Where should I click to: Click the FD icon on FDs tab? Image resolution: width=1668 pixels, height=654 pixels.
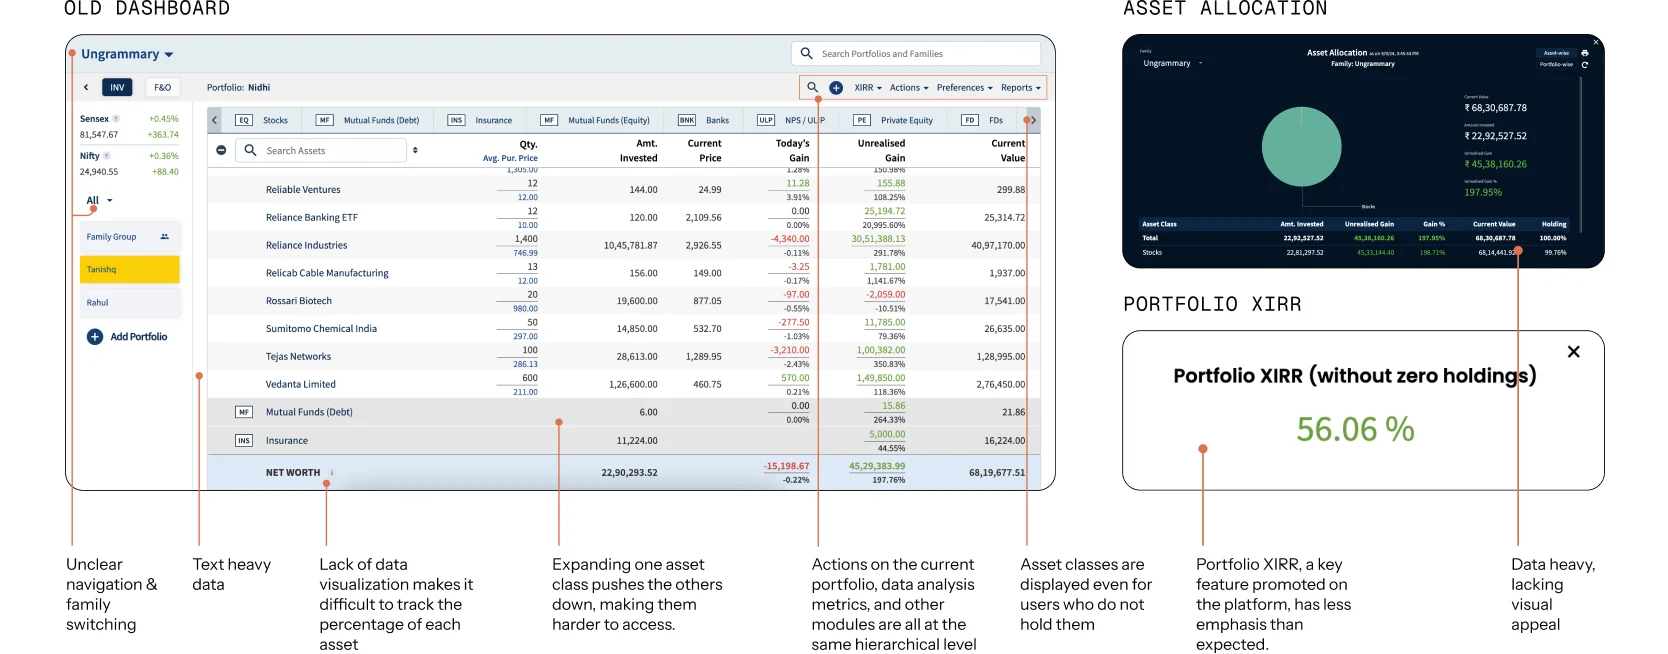(x=969, y=120)
